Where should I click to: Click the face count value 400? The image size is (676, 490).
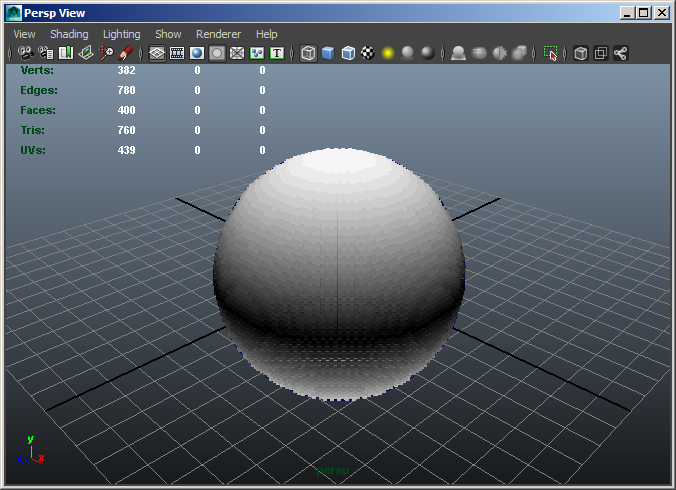126,110
